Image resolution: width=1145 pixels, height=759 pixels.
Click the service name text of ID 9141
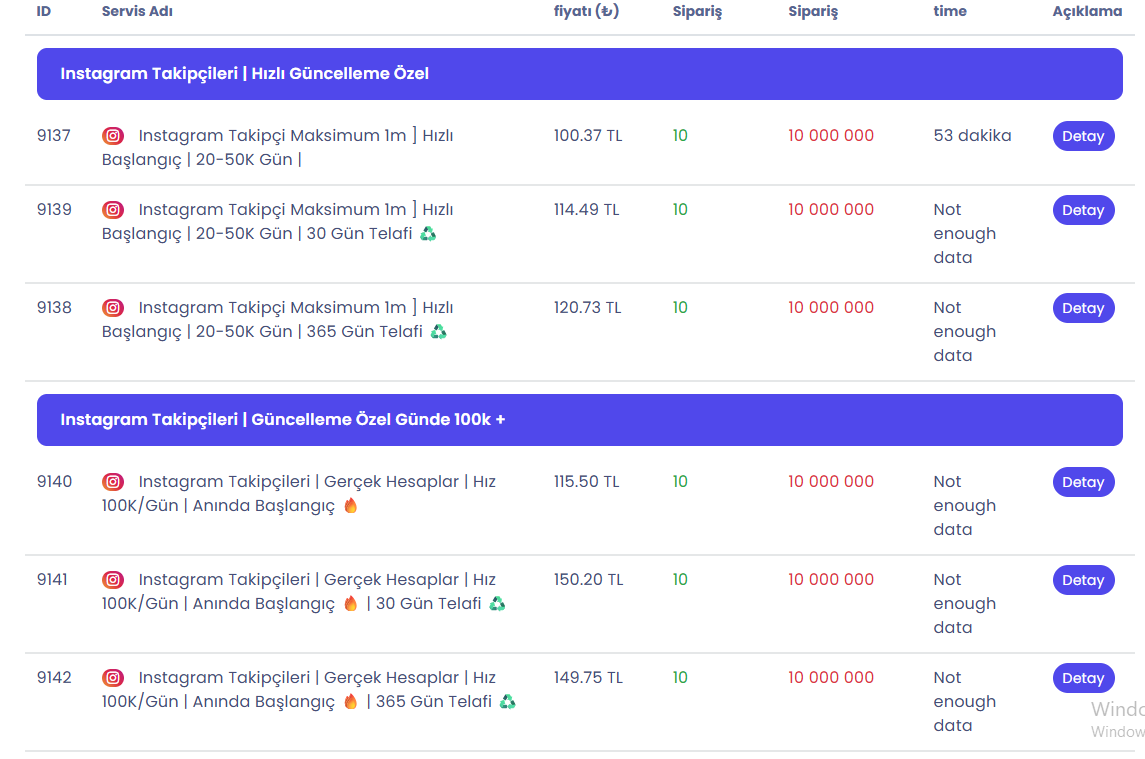click(304, 592)
